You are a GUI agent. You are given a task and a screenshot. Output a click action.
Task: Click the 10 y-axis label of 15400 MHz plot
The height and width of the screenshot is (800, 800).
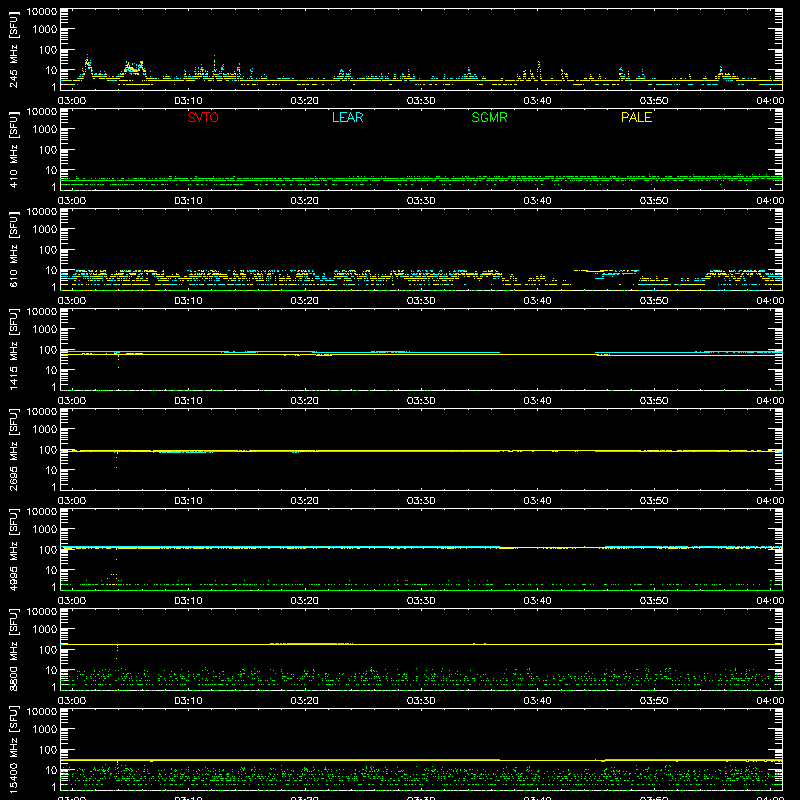pyautogui.click(x=51, y=770)
